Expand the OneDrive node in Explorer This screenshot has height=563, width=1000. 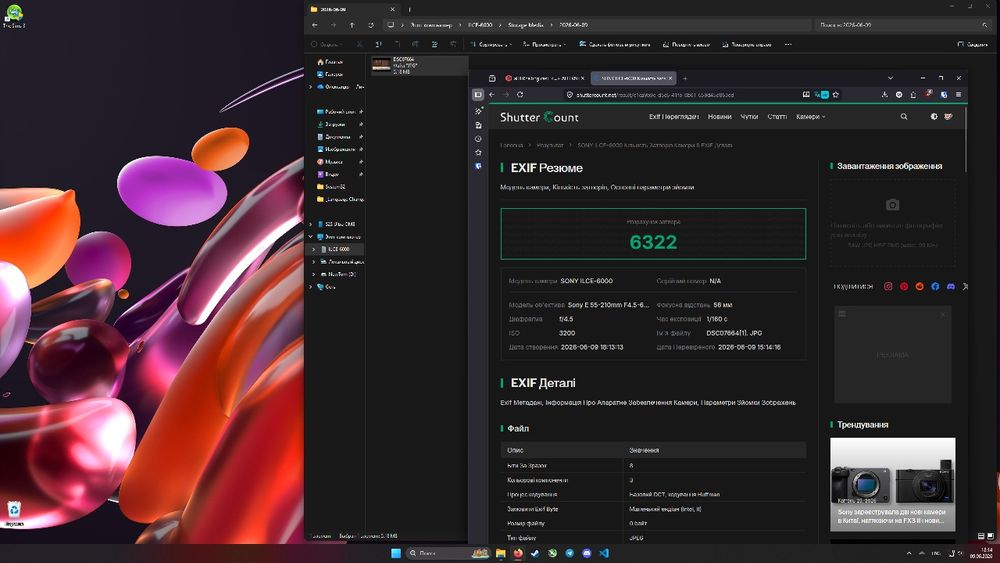click(311, 87)
